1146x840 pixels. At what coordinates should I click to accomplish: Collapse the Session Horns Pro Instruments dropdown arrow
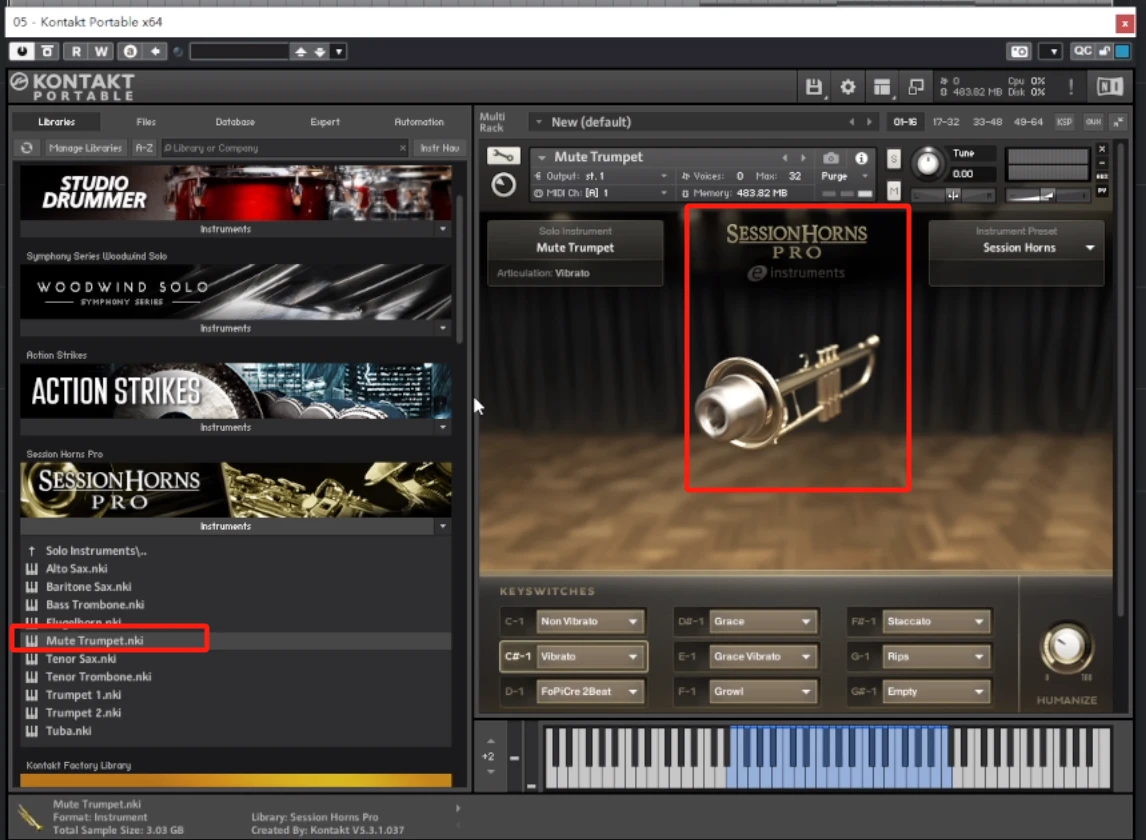point(443,526)
